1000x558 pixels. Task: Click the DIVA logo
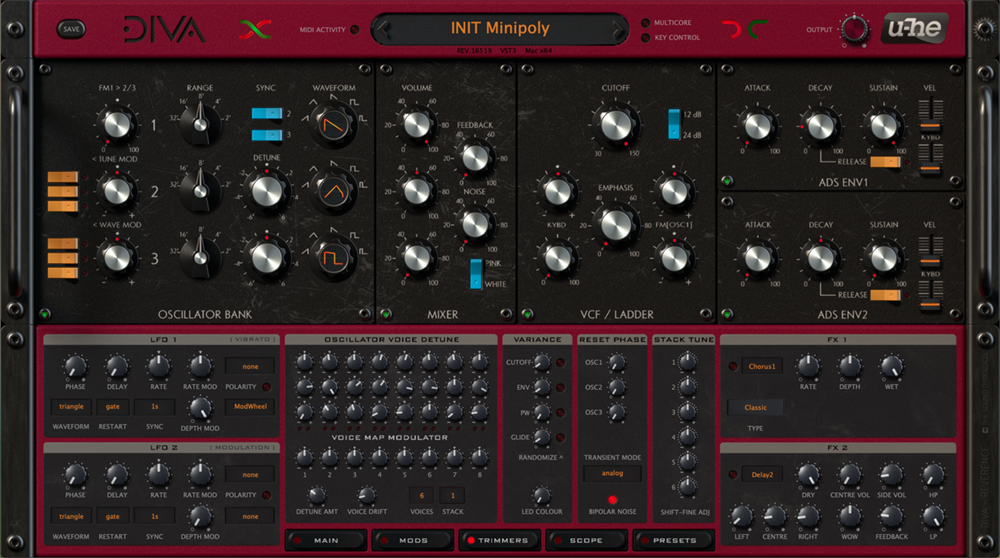pyautogui.click(x=165, y=29)
